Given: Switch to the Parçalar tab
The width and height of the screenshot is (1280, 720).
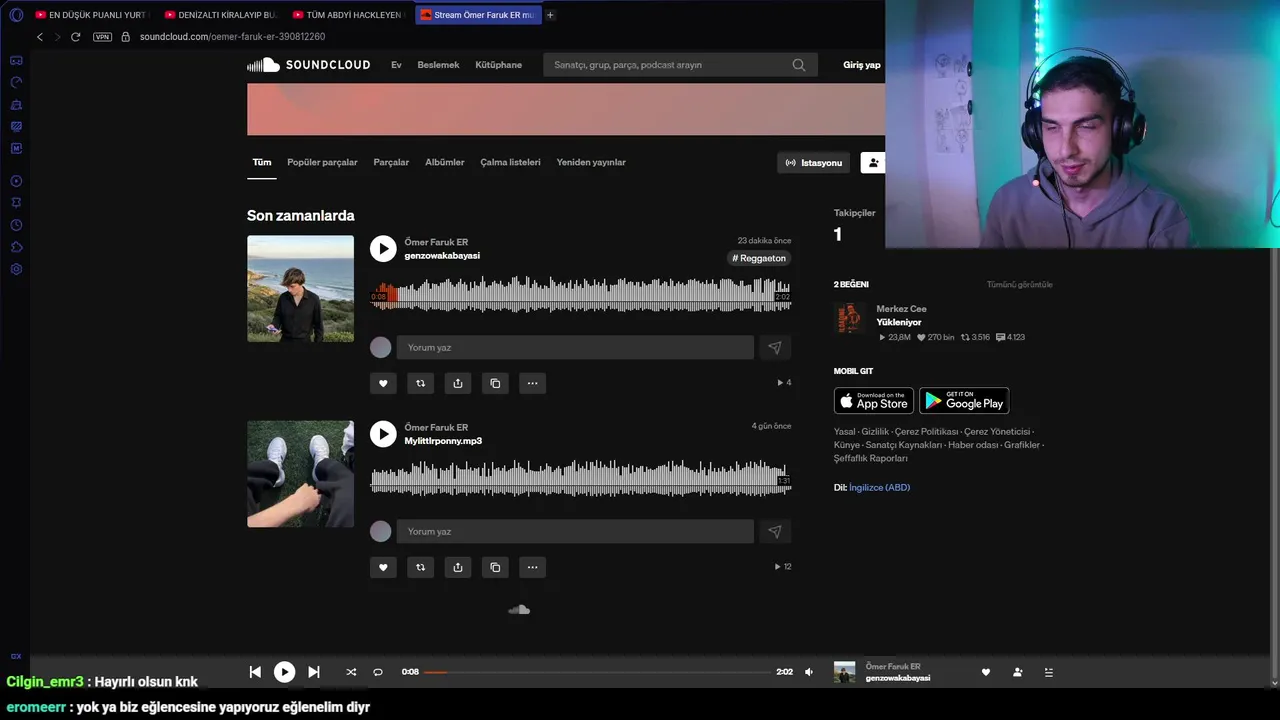Looking at the screenshot, I should pyautogui.click(x=391, y=162).
